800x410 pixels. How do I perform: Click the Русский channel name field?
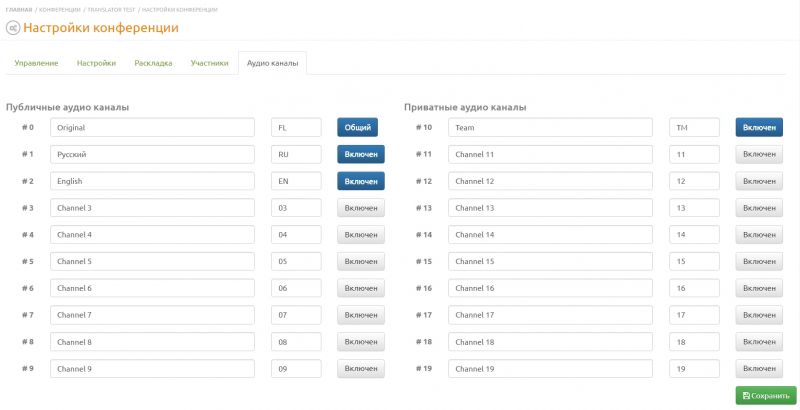(x=152, y=154)
